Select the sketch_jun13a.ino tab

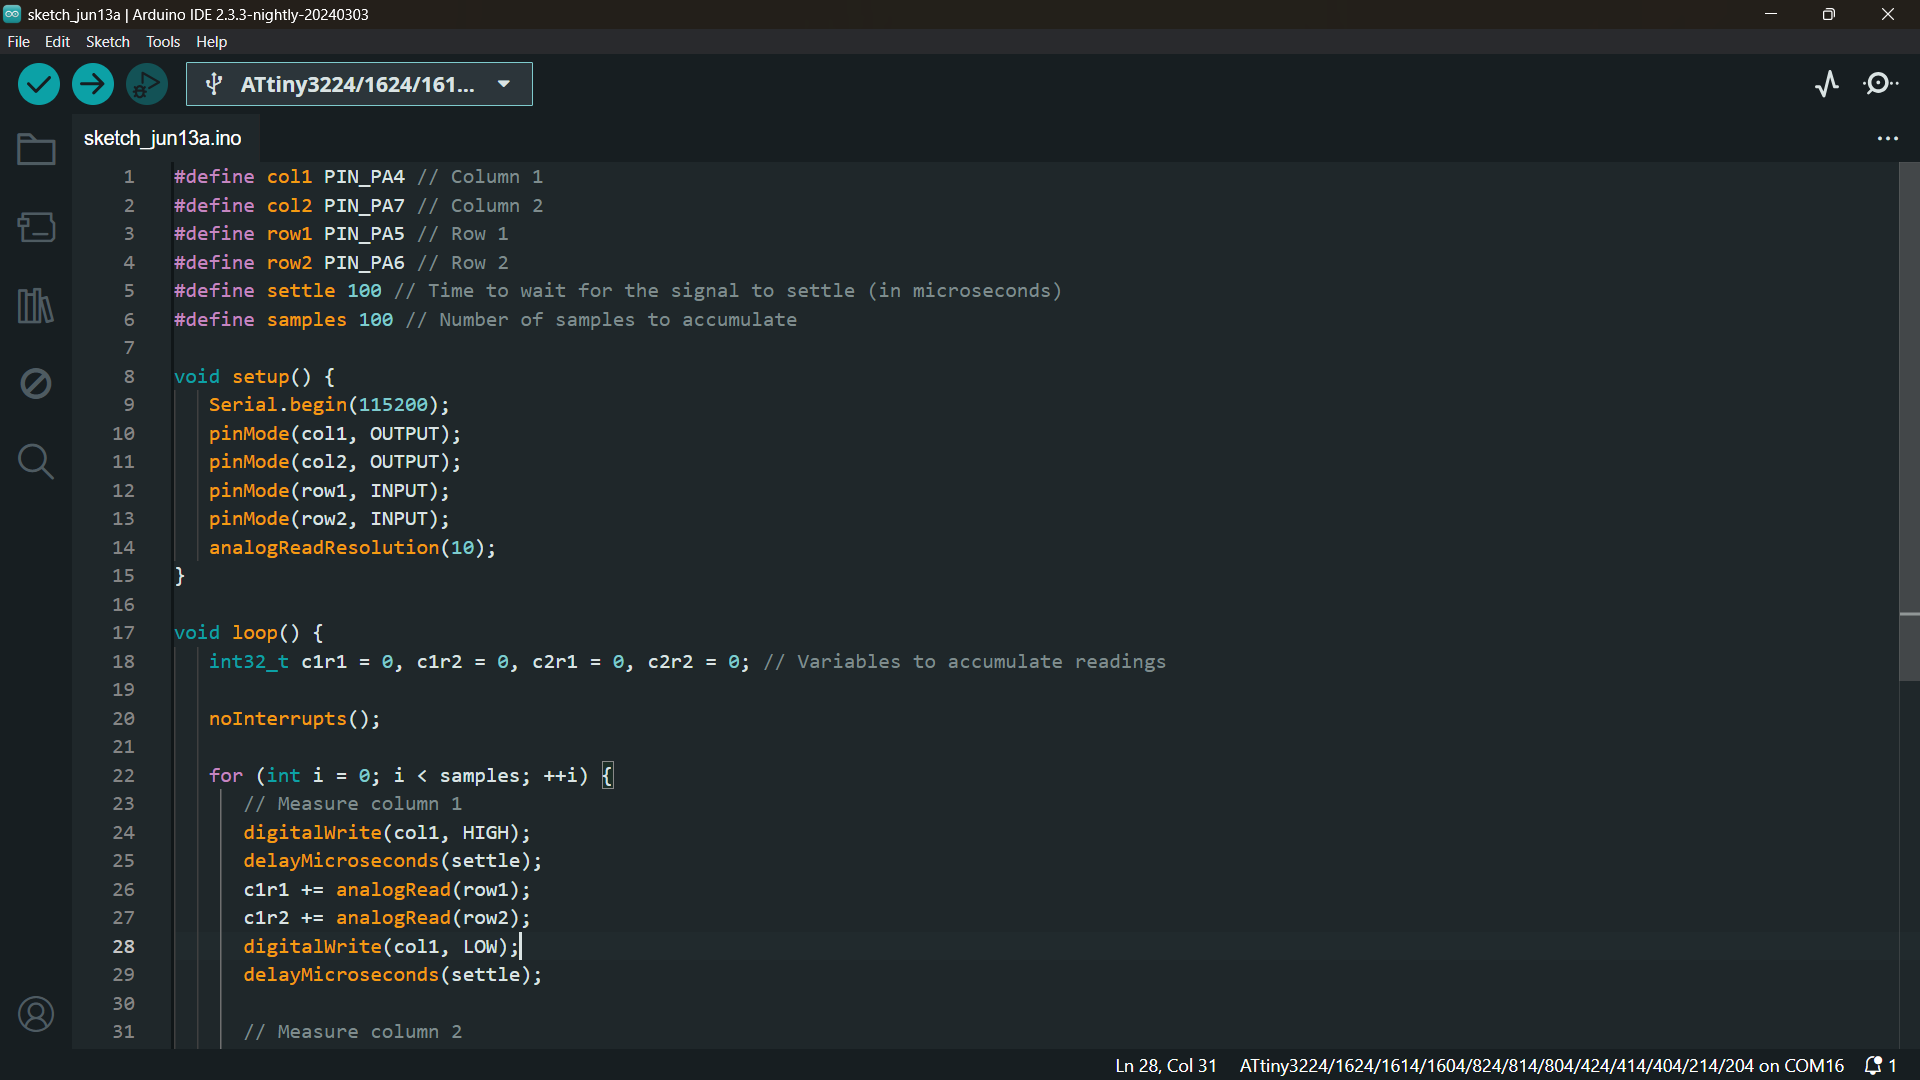pyautogui.click(x=162, y=138)
